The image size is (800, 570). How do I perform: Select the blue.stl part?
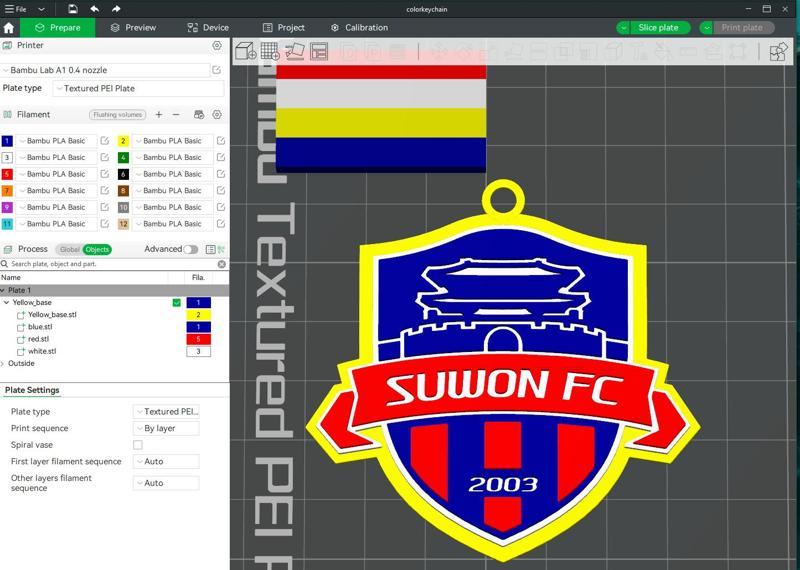tap(40, 327)
